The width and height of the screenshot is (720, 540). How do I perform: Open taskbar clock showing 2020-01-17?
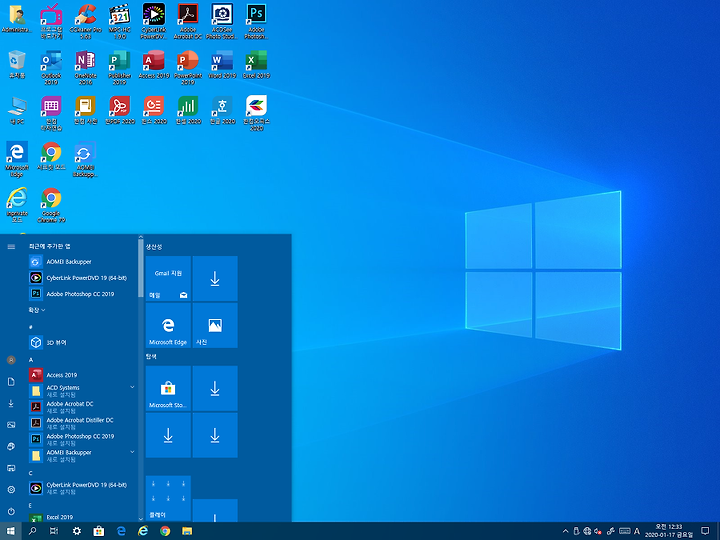pos(669,531)
